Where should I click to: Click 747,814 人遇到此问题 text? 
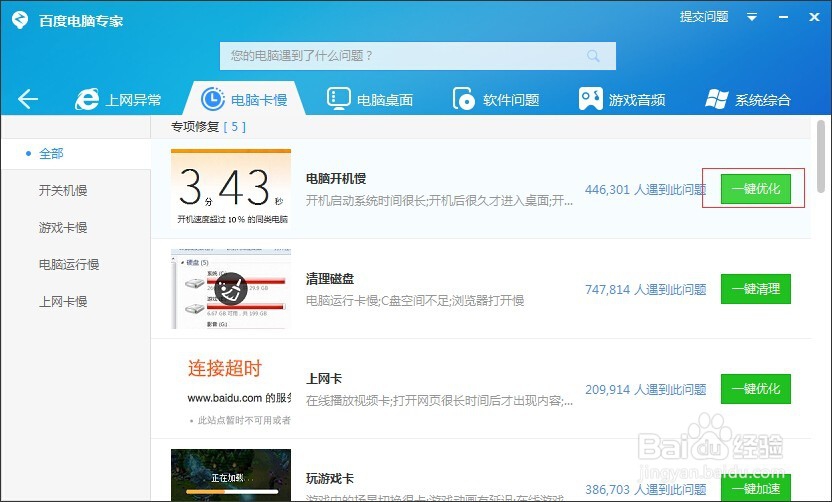[645, 289]
